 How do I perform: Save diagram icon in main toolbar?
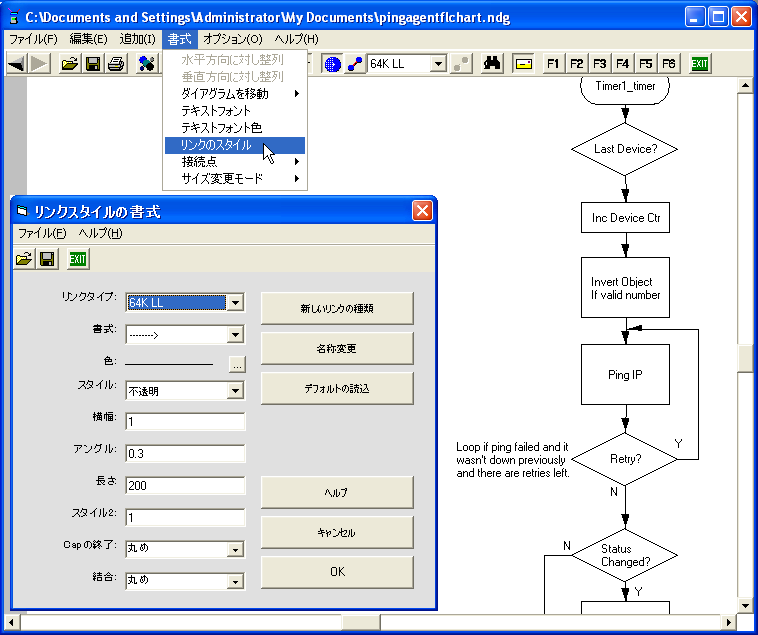click(x=93, y=63)
